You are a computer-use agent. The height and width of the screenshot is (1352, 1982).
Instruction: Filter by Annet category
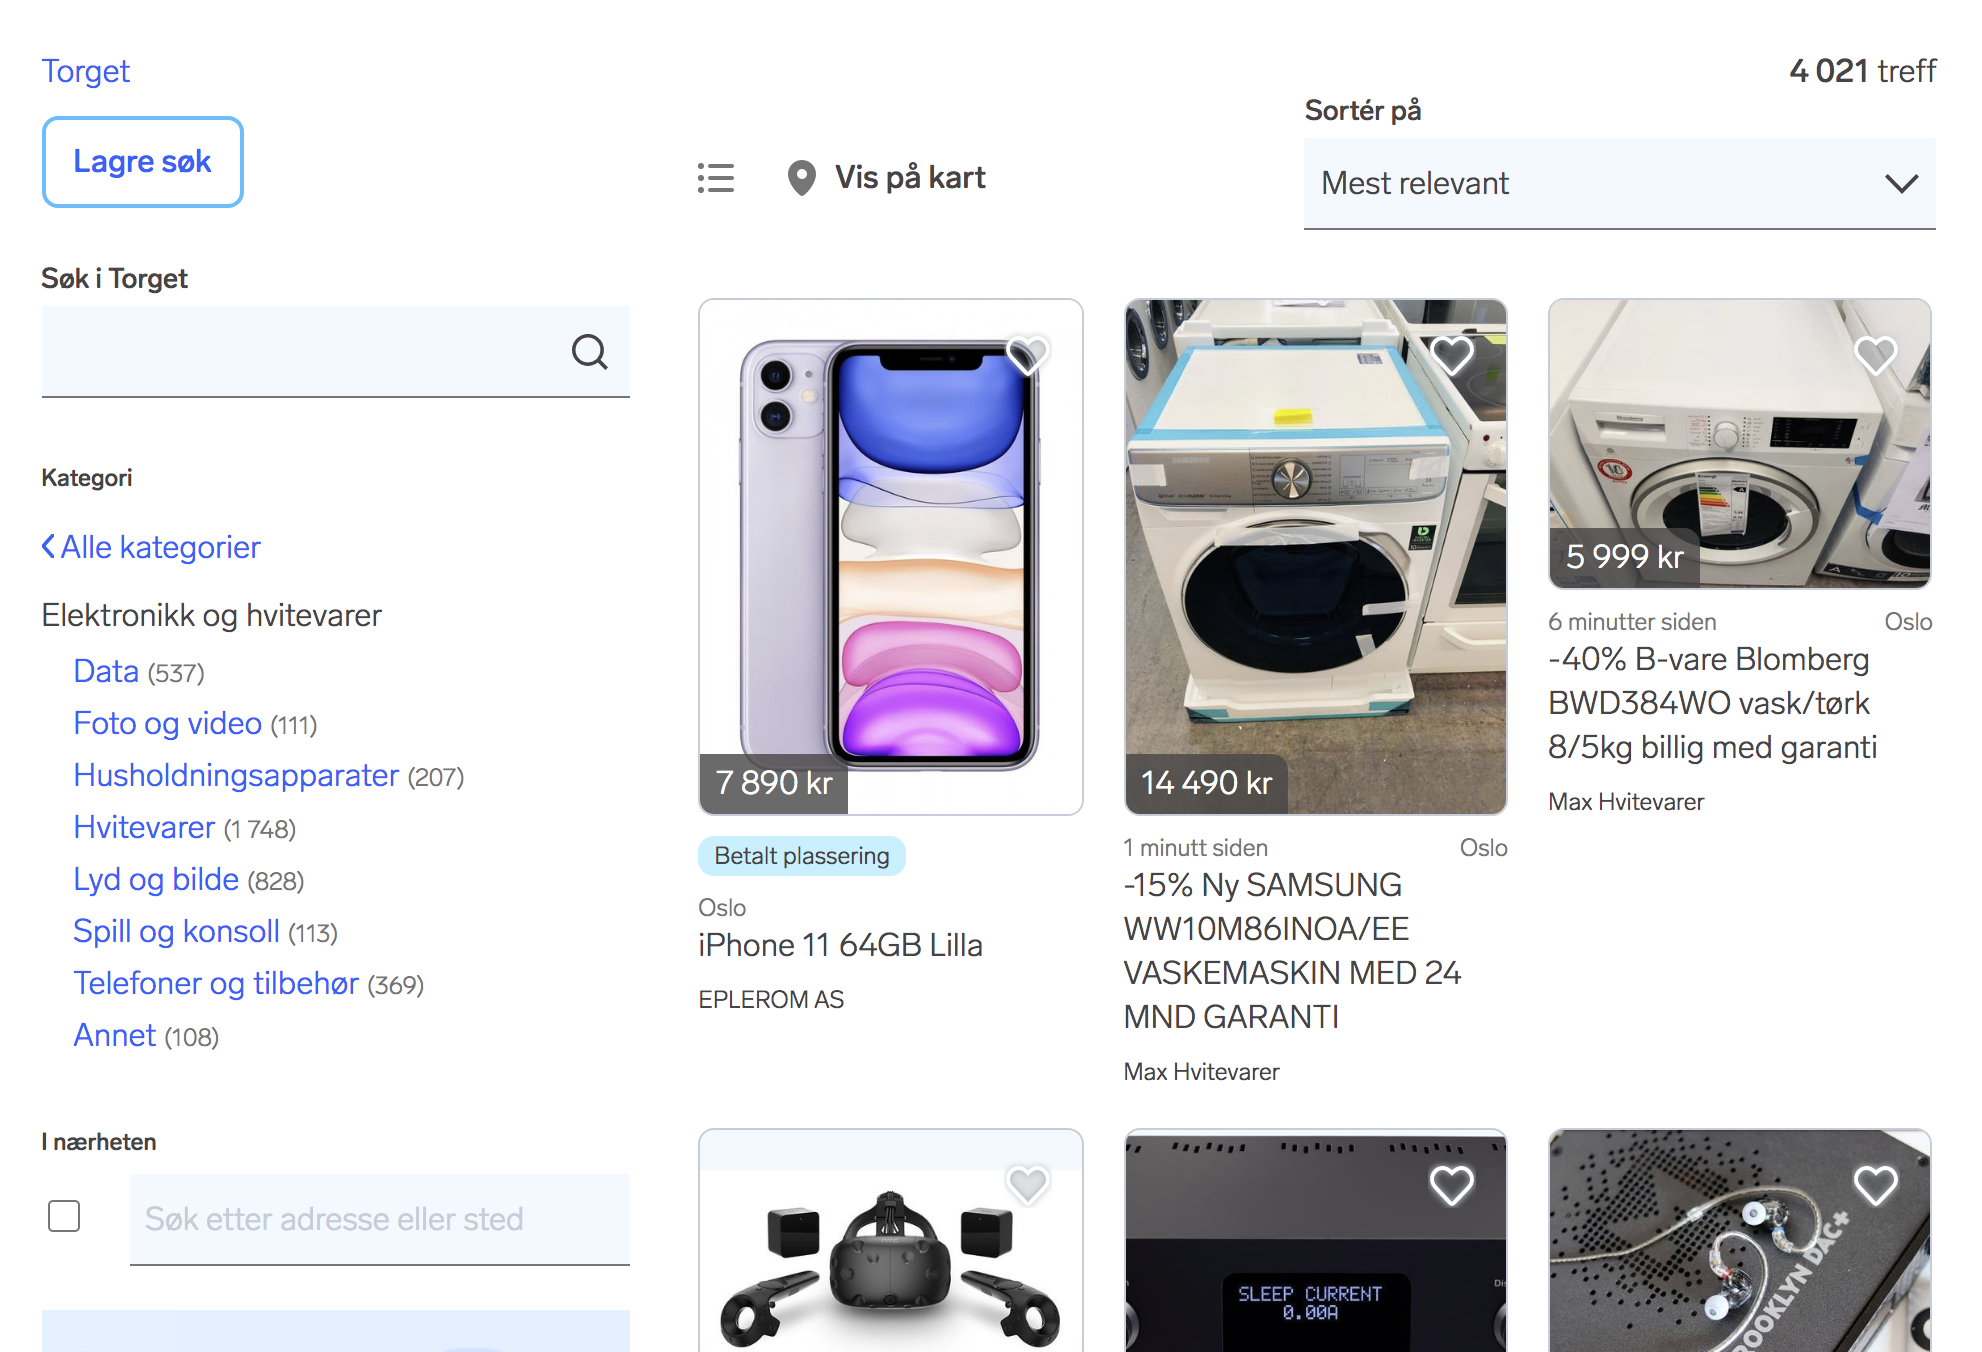(x=115, y=1035)
